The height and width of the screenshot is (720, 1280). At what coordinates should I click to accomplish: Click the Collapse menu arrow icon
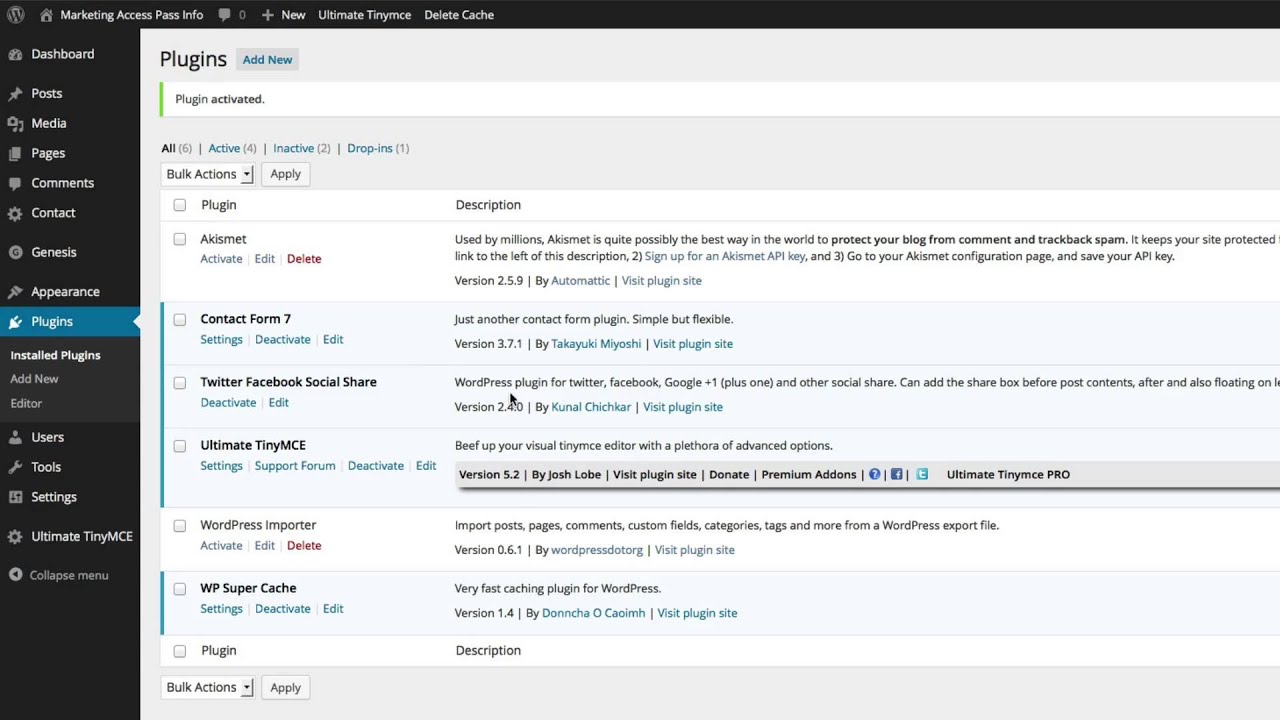(15, 575)
